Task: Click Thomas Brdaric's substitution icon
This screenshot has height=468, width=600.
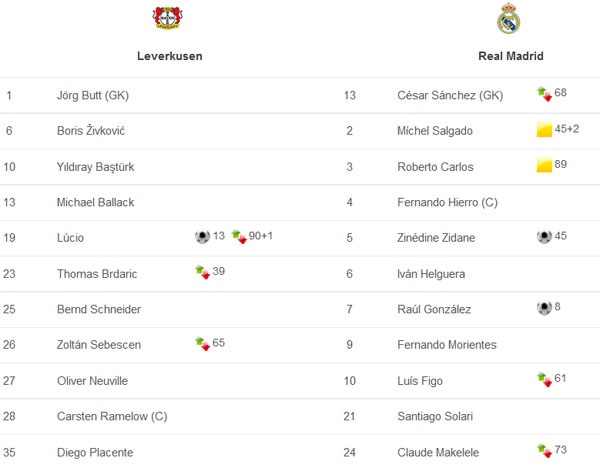Action: 203,272
